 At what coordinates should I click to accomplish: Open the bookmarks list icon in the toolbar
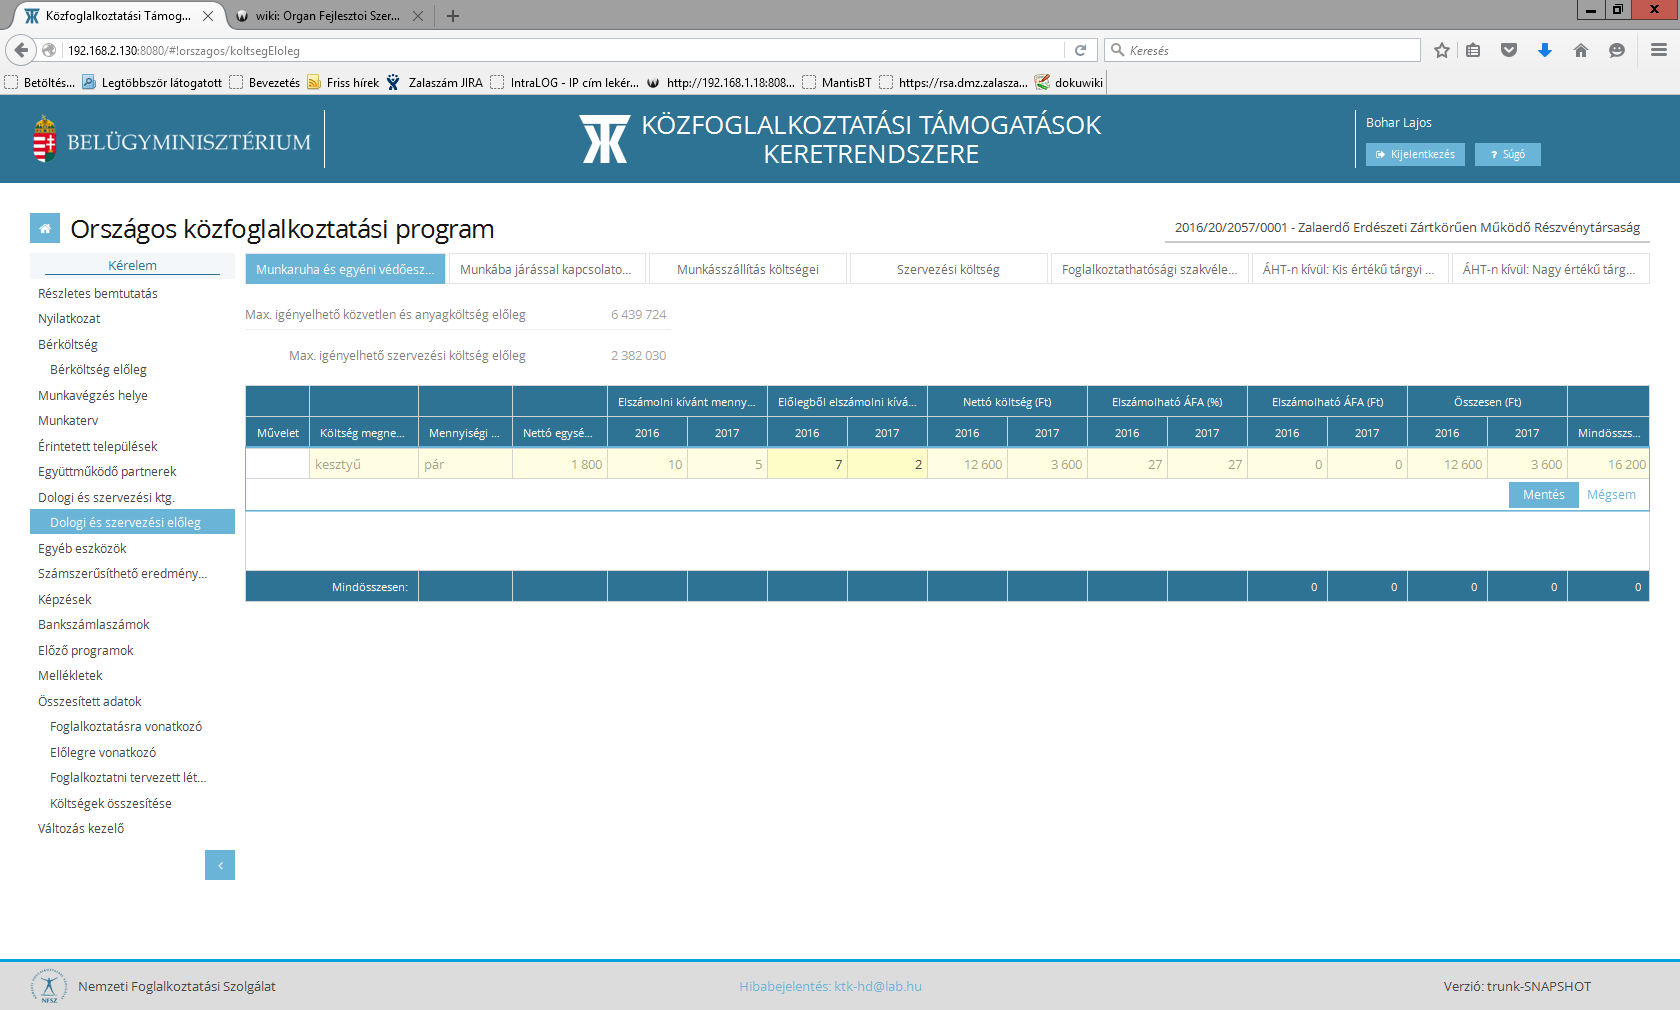pos(1473,50)
